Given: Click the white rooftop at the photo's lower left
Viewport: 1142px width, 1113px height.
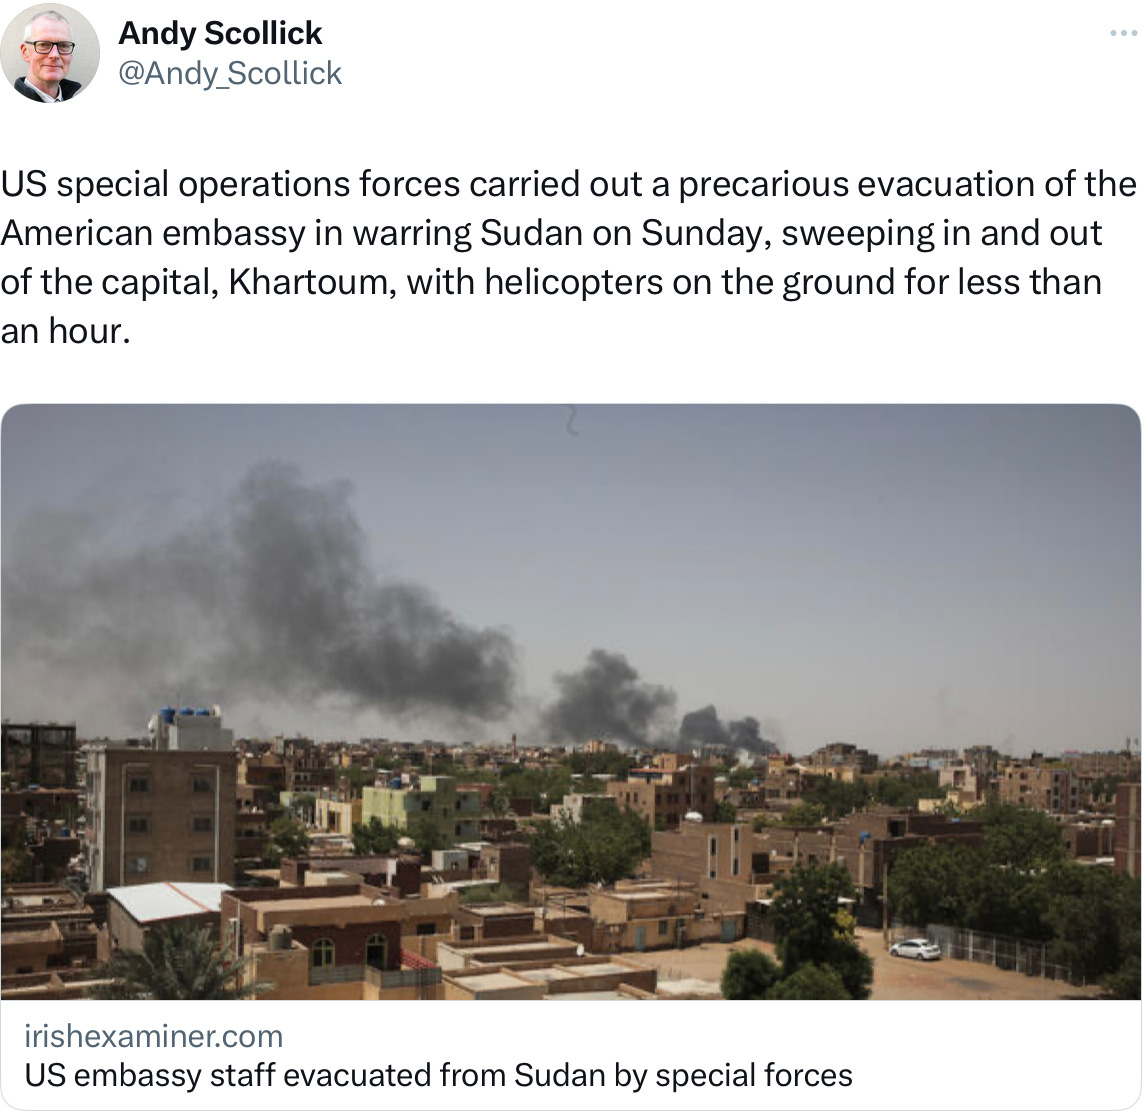Looking at the screenshot, I should [x=169, y=901].
